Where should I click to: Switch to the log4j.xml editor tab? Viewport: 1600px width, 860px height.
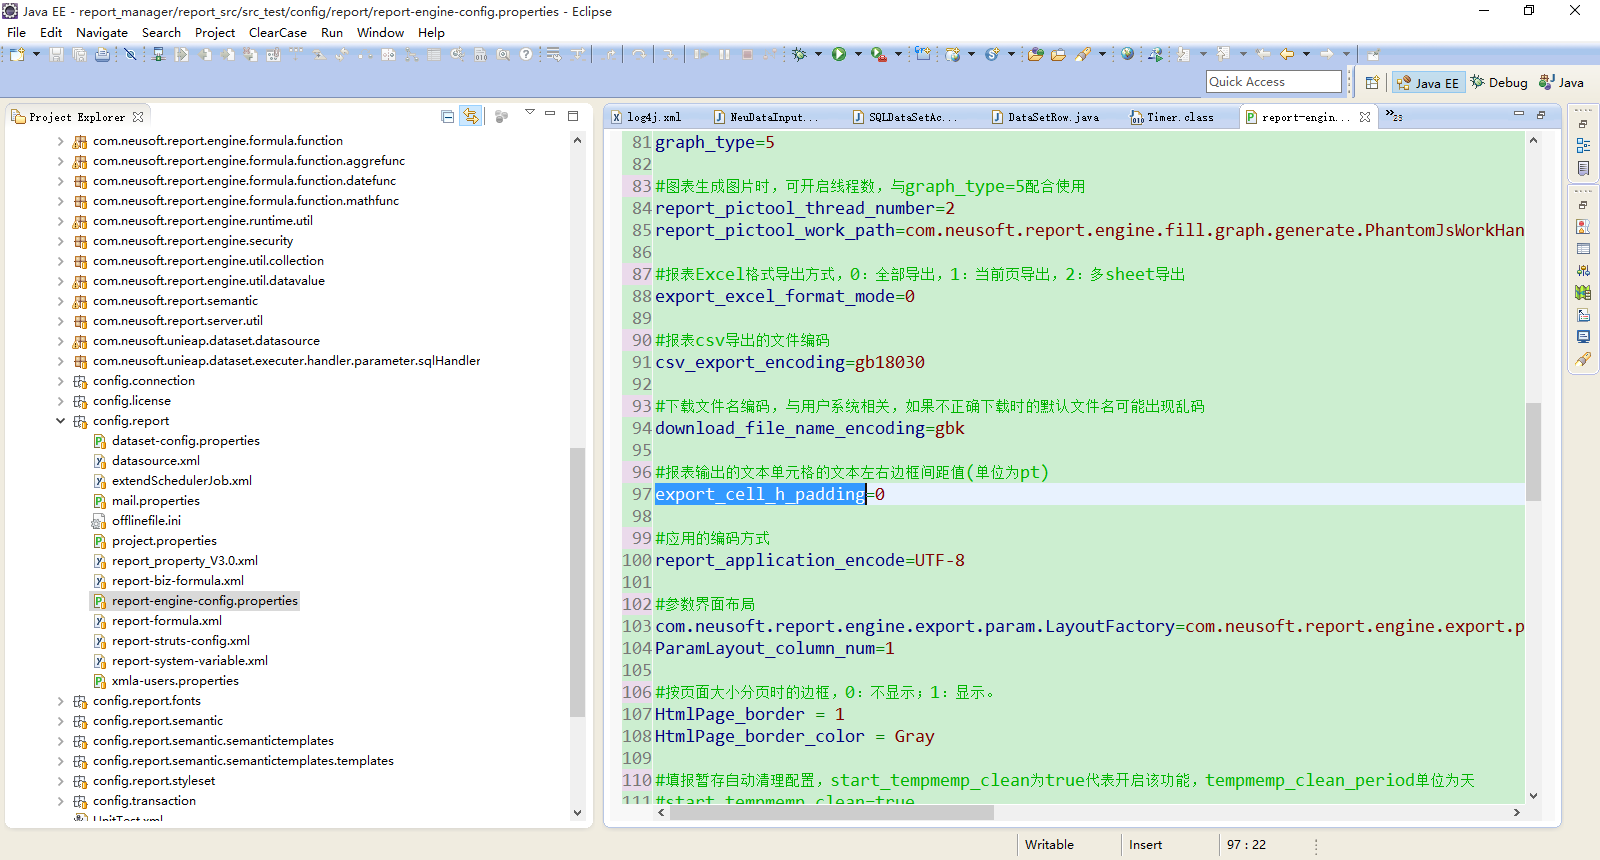click(x=646, y=117)
